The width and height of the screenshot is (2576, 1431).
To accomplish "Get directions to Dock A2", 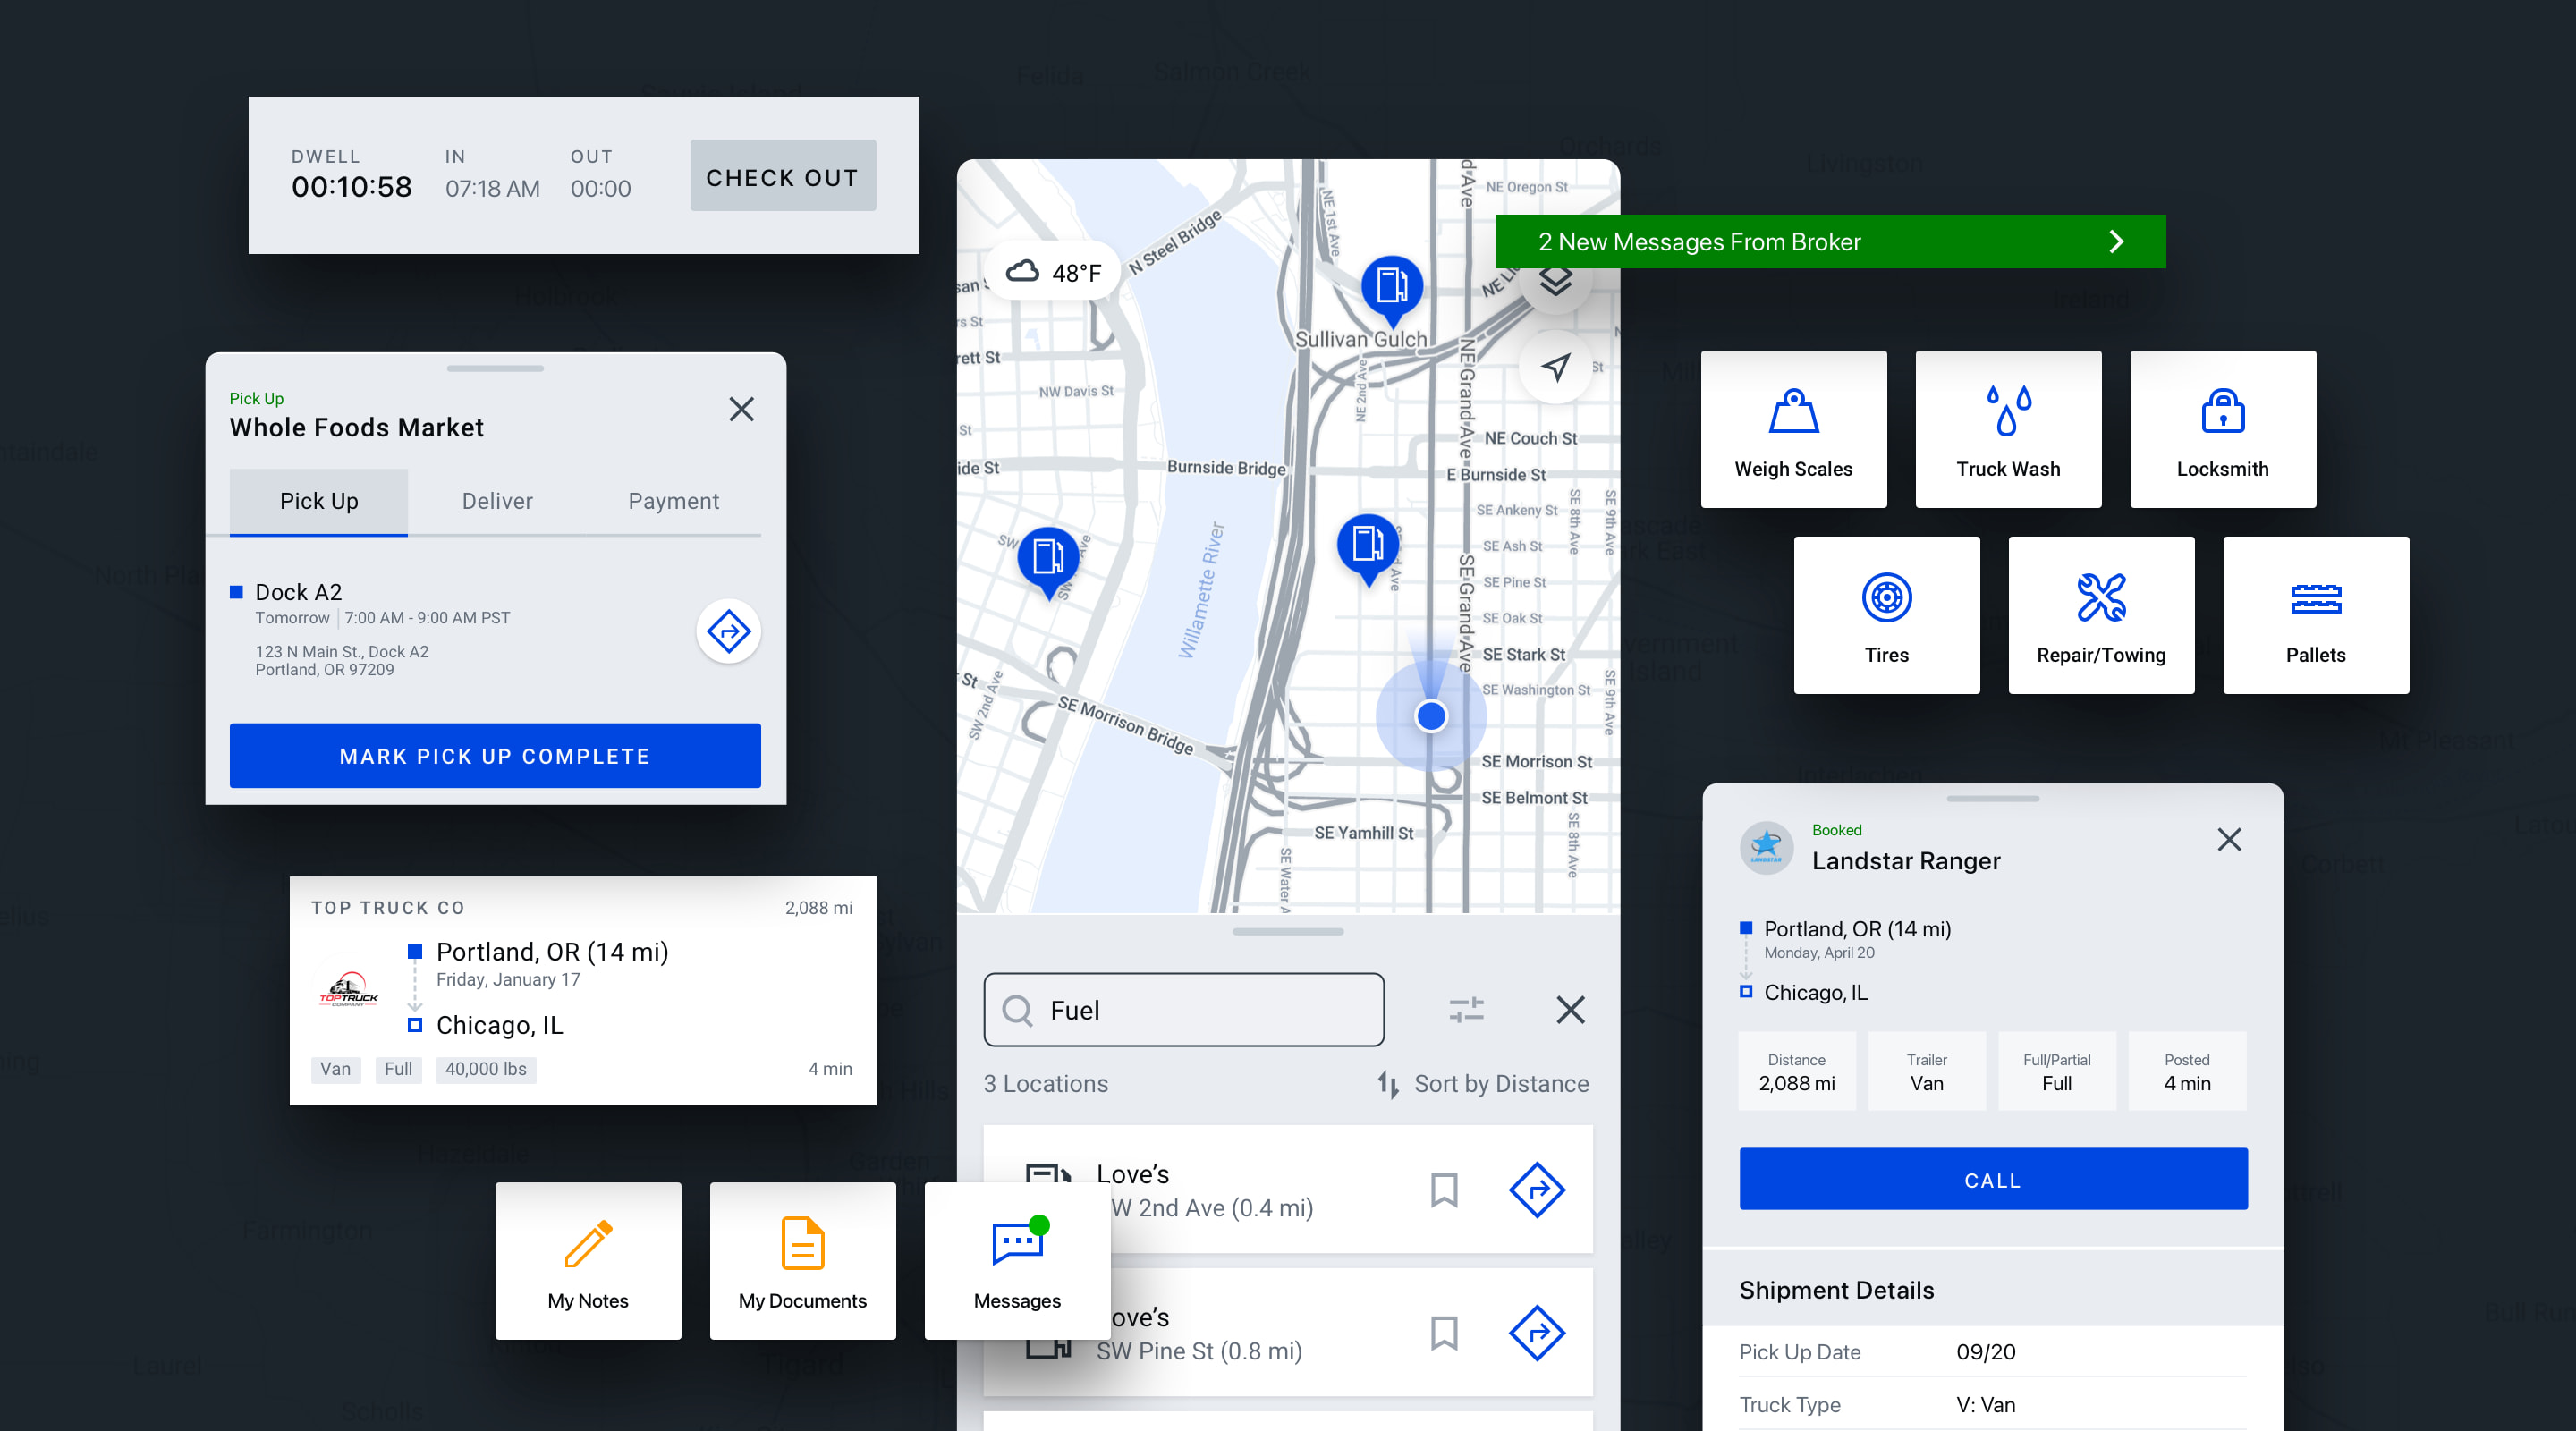I will 728,631.
